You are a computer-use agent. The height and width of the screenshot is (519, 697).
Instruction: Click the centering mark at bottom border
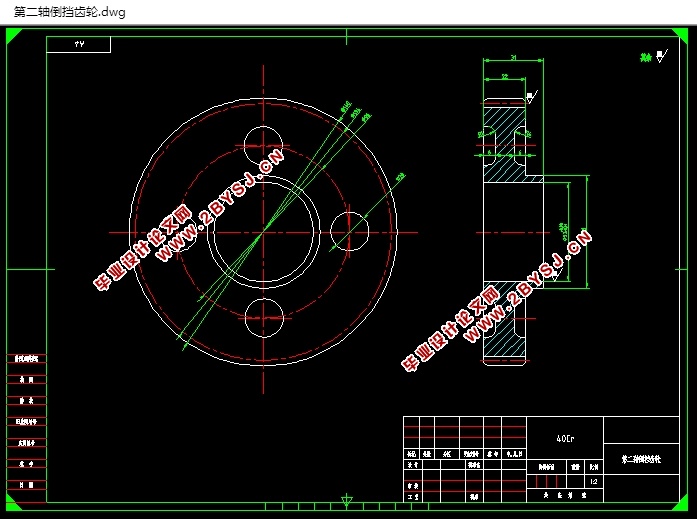347,501
